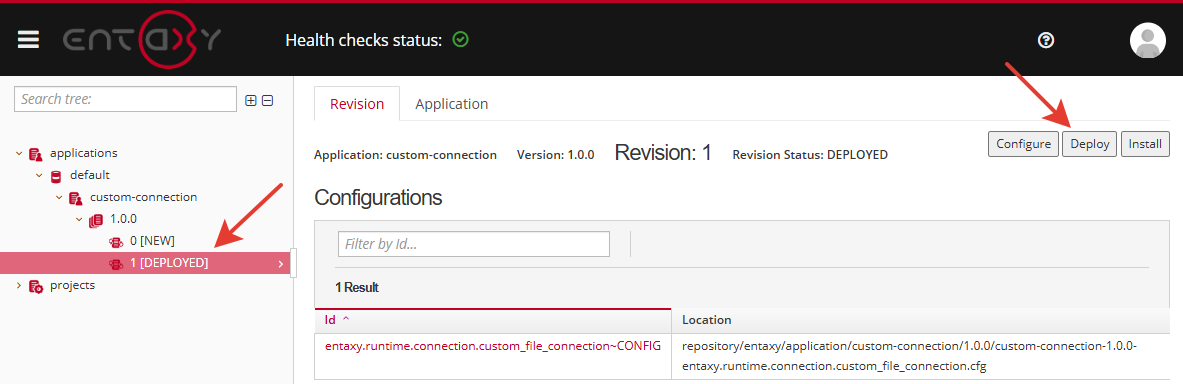The image size is (1183, 384).
Task: Switch to the Application tab
Action: (452, 104)
